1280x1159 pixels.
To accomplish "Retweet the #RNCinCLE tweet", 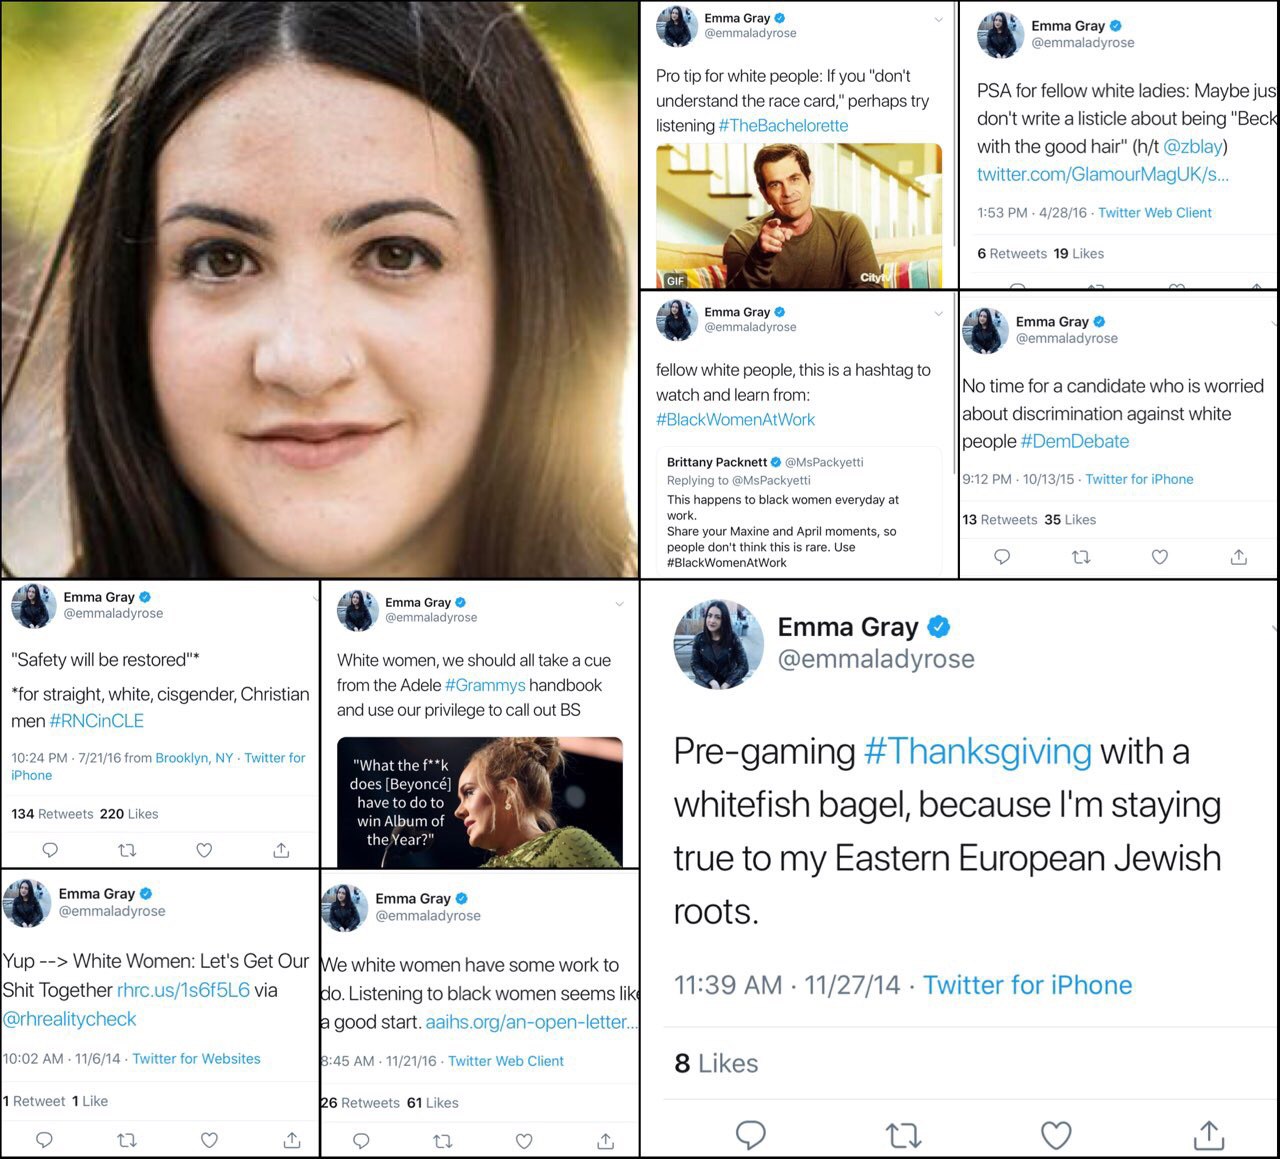I will [x=127, y=850].
